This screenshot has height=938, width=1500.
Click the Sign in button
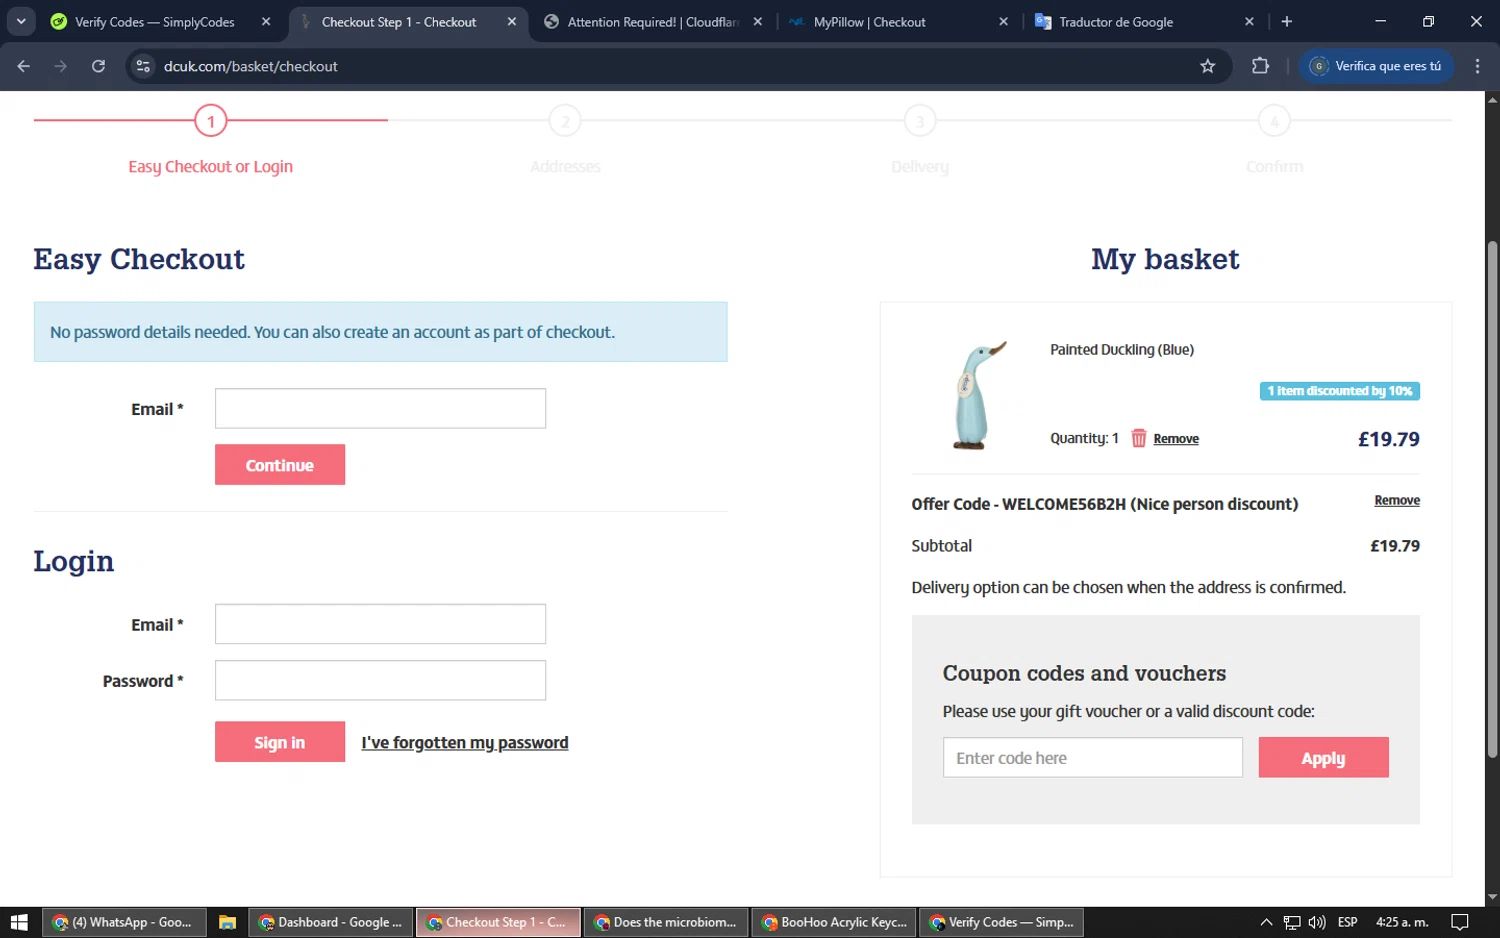tap(280, 742)
